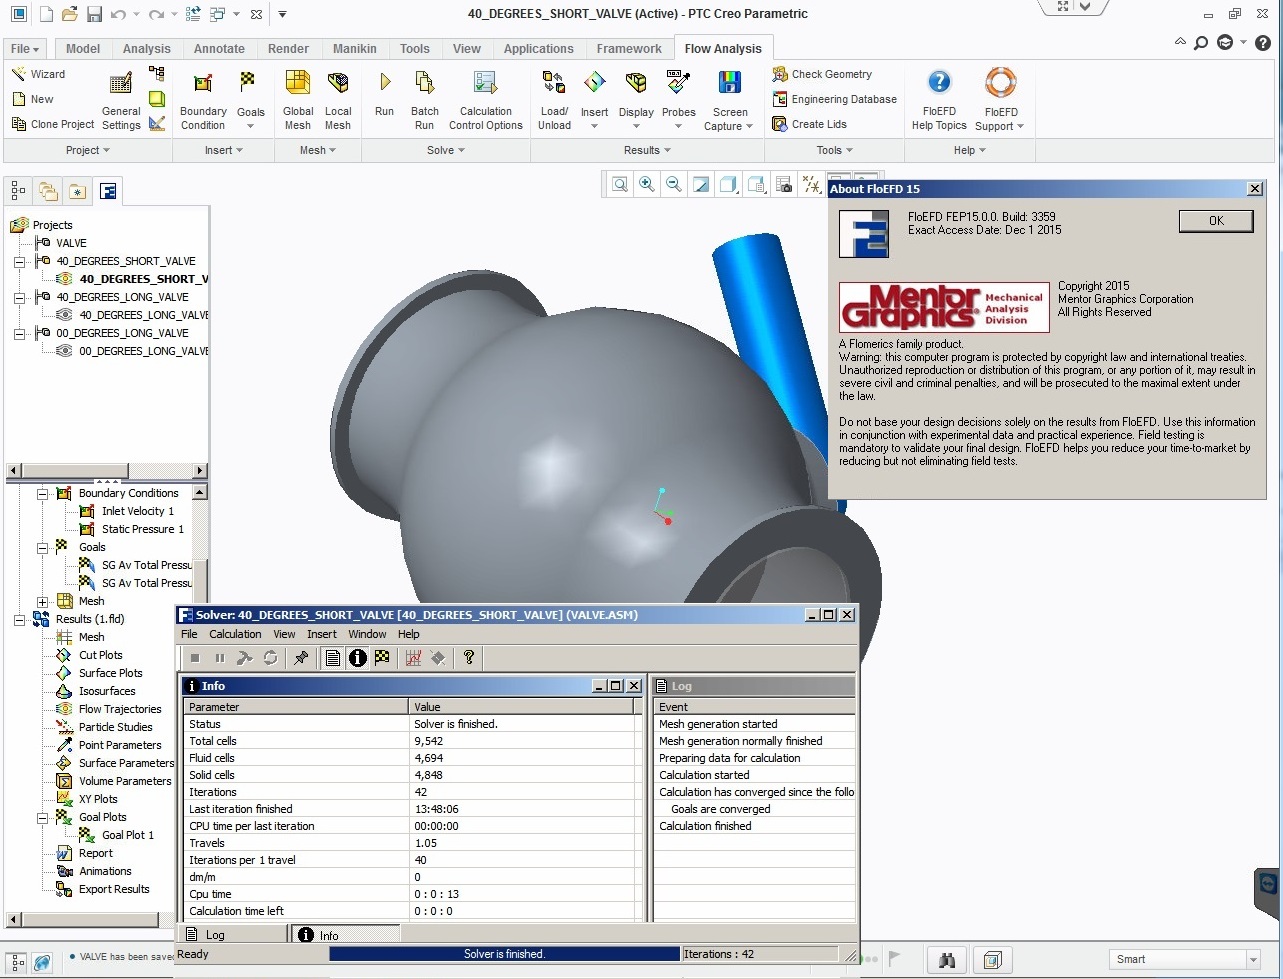Open Calculation menu in Solver window

[235, 634]
